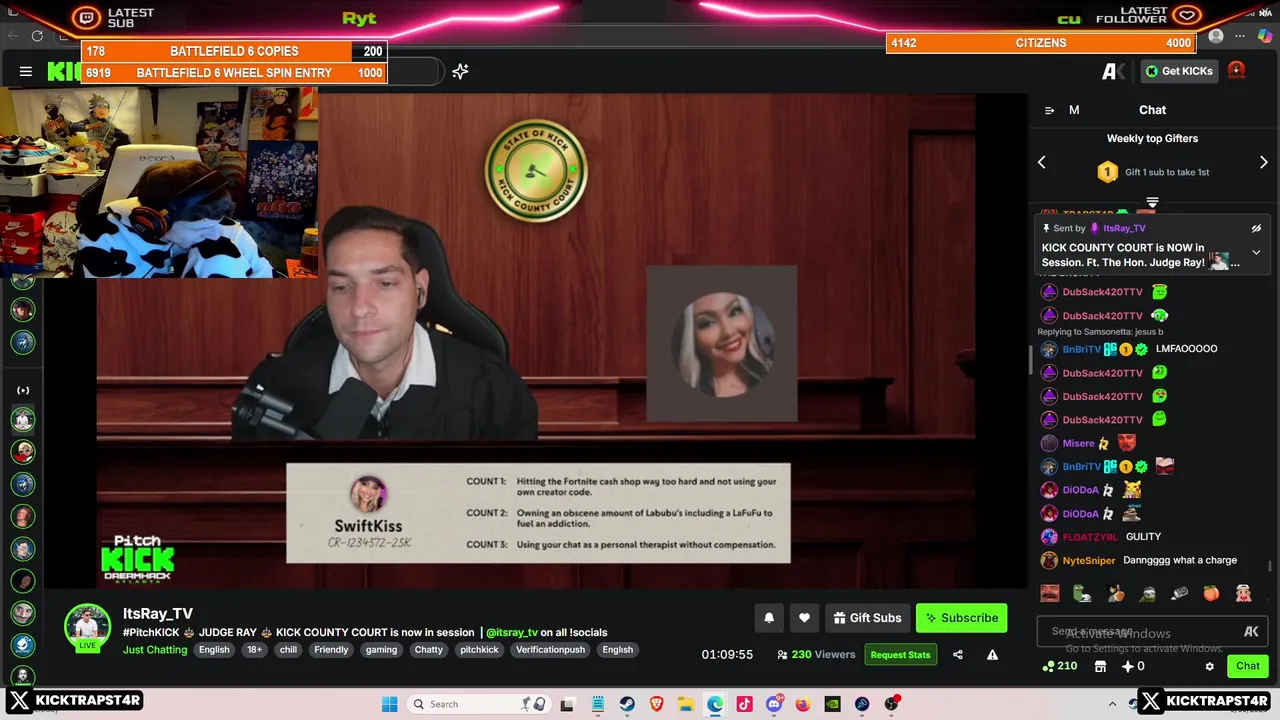Open the Just Chatting category link

(155, 650)
